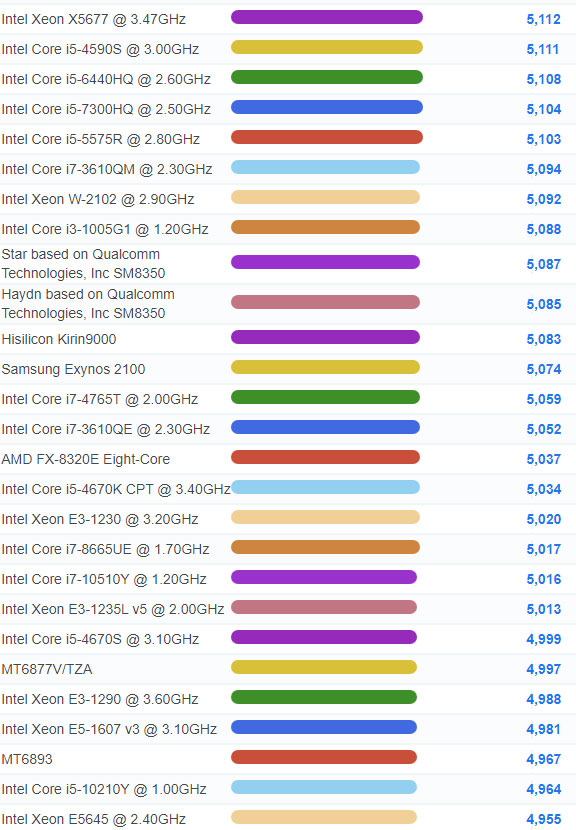Open Intel Xeon E3-1235L v5 @ 2.00GHz entry
This screenshot has height=830, width=576.
(113, 609)
